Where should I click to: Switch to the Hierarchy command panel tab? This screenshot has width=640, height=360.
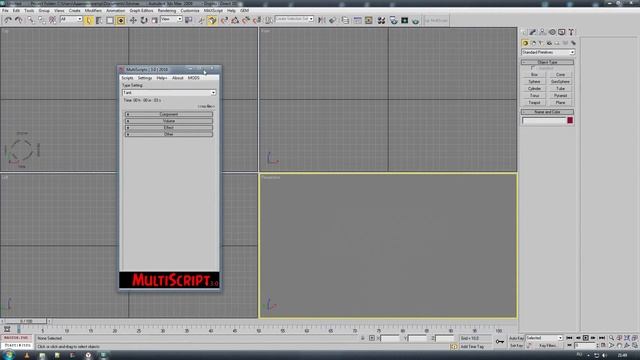click(x=542, y=32)
